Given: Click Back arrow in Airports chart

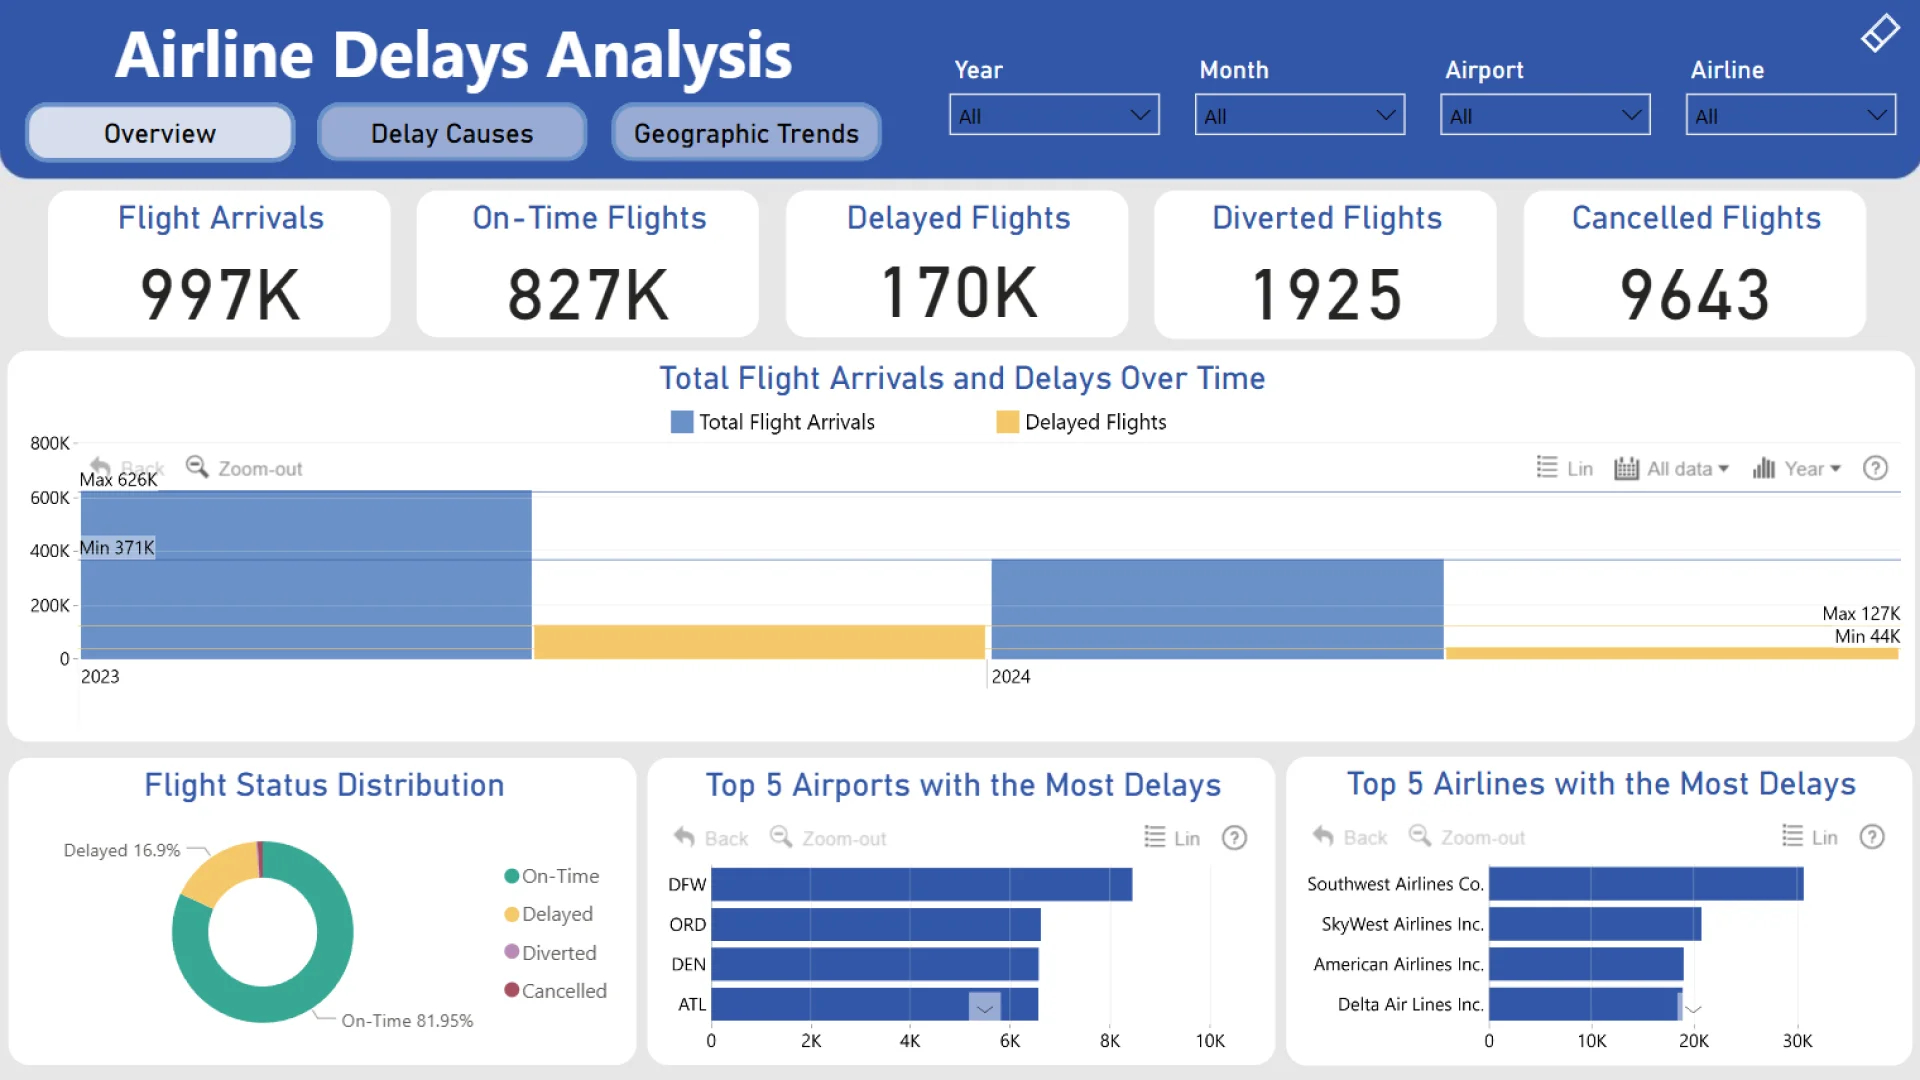Looking at the screenshot, I should tap(684, 837).
